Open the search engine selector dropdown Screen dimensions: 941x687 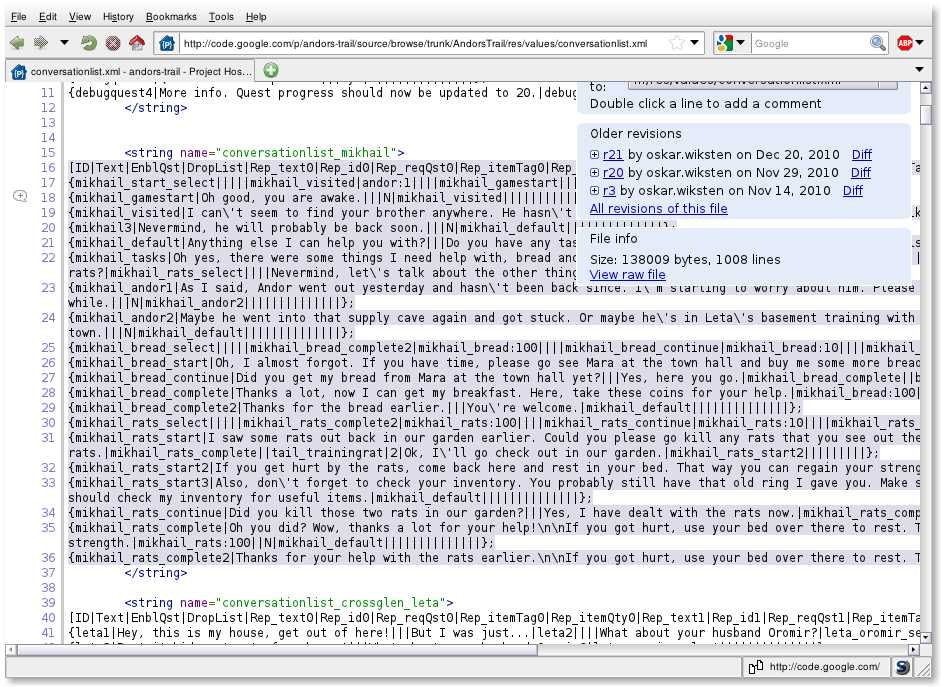click(x=732, y=43)
